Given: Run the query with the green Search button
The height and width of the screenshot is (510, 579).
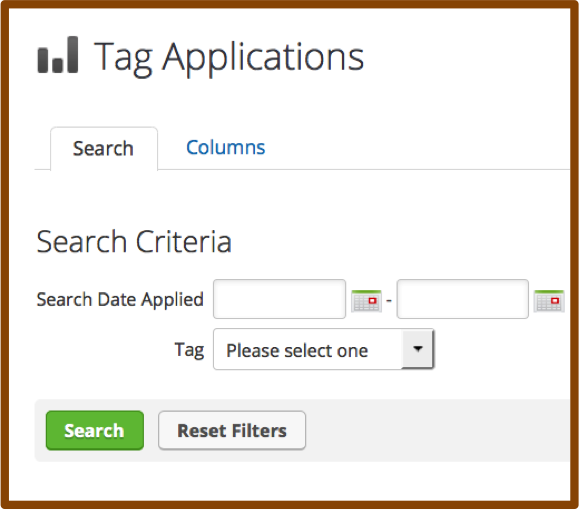Looking at the screenshot, I should click(x=95, y=430).
